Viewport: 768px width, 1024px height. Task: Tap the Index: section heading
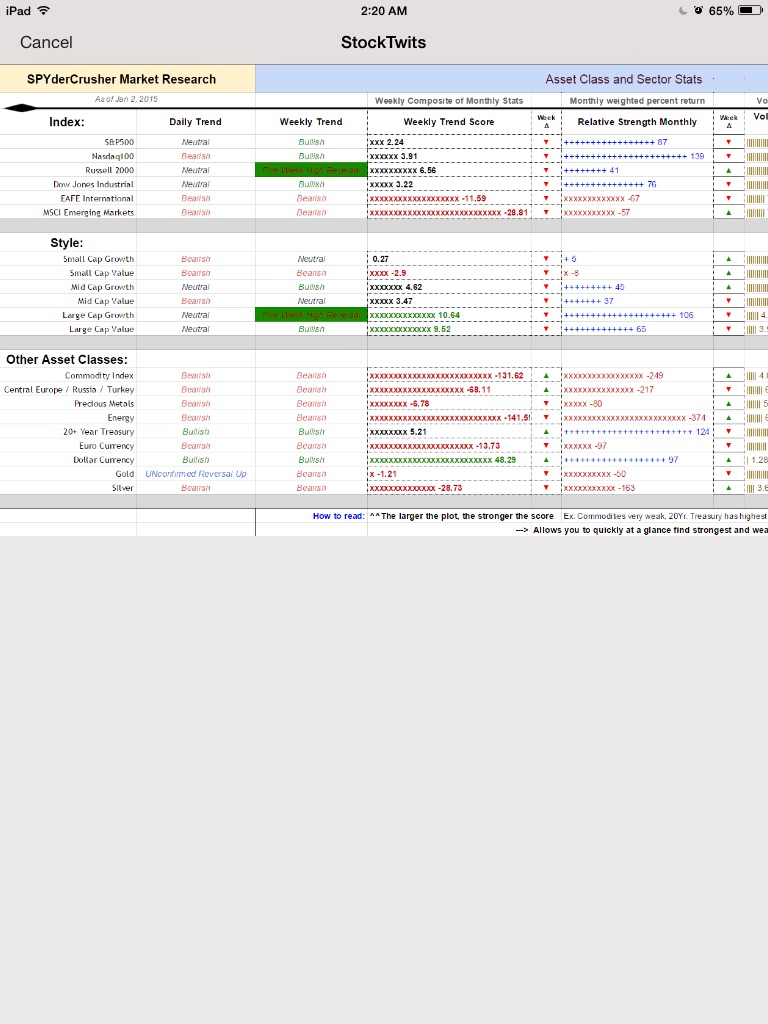67,122
